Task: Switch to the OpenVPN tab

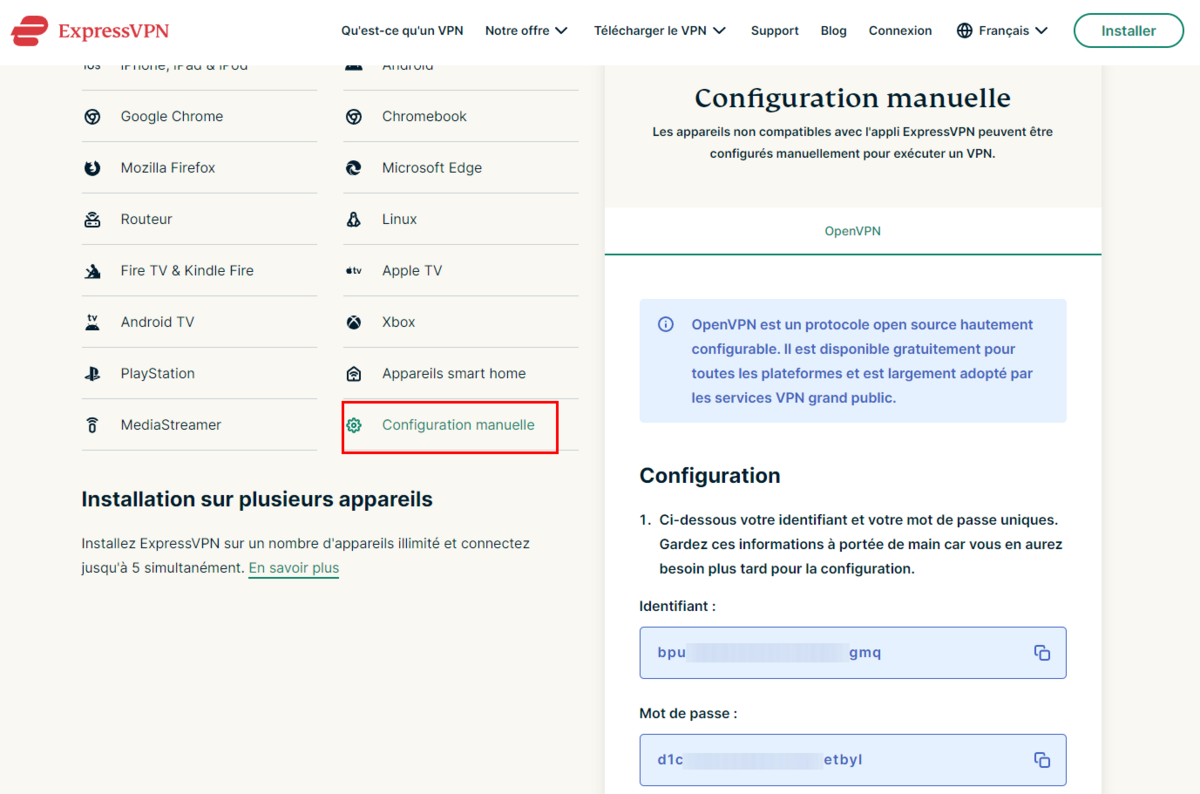Action: point(853,231)
